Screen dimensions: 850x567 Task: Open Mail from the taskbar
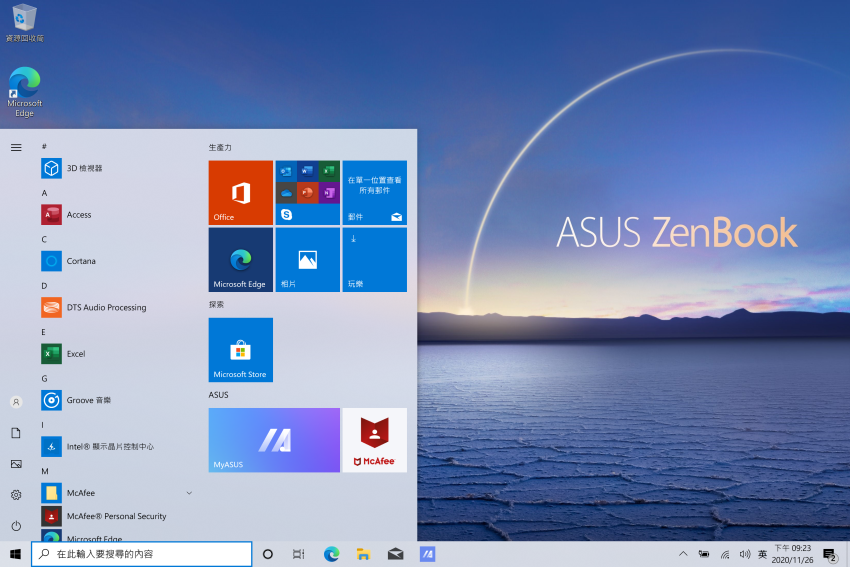tap(396, 554)
